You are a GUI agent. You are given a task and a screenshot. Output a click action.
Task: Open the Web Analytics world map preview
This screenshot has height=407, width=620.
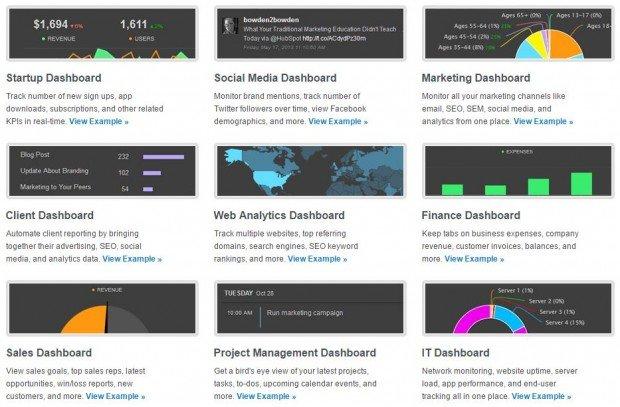(x=310, y=171)
